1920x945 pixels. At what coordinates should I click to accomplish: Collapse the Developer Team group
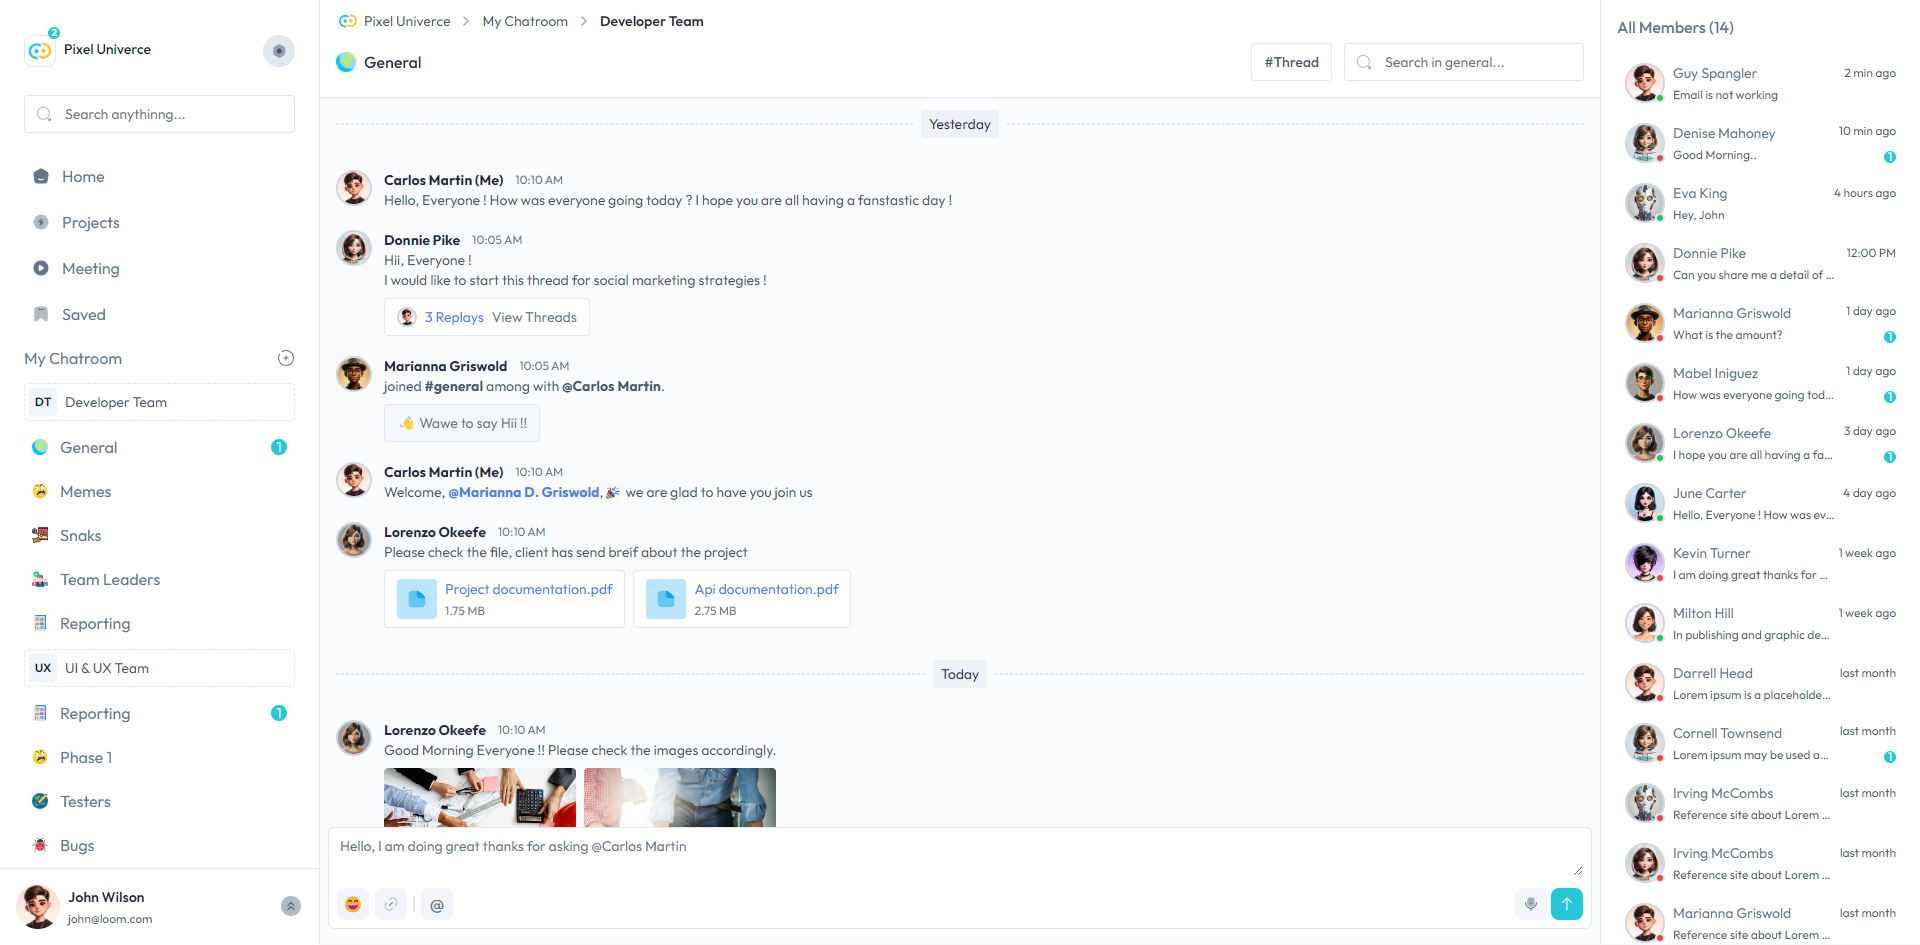point(159,402)
